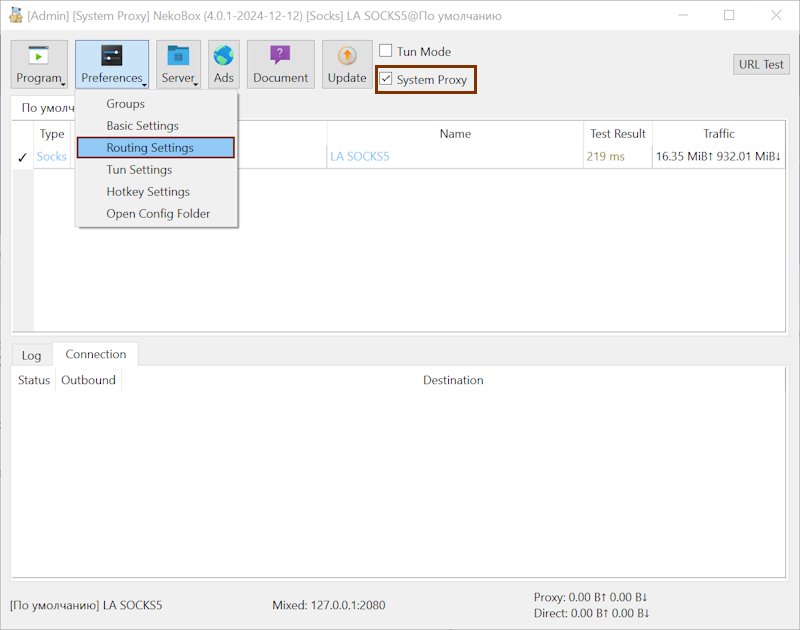Click the Program toolbar icon
The height and width of the screenshot is (630, 800).
click(39, 56)
